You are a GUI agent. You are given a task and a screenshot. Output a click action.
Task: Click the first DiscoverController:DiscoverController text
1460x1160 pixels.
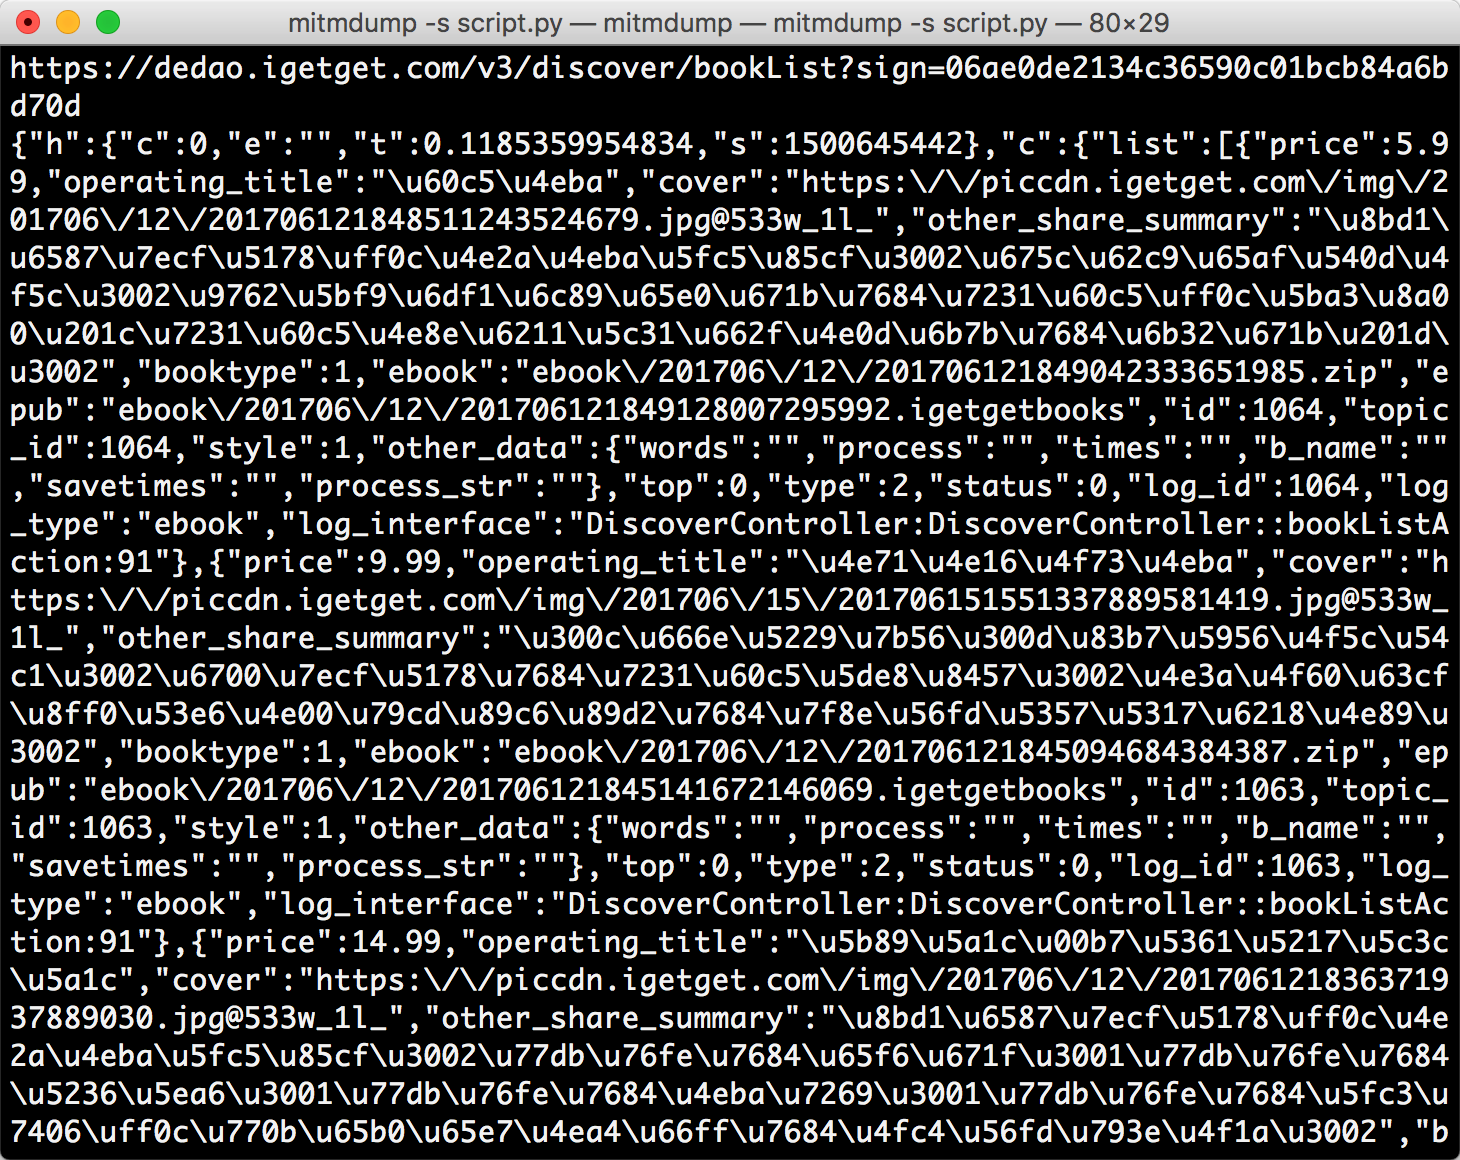(917, 523)
